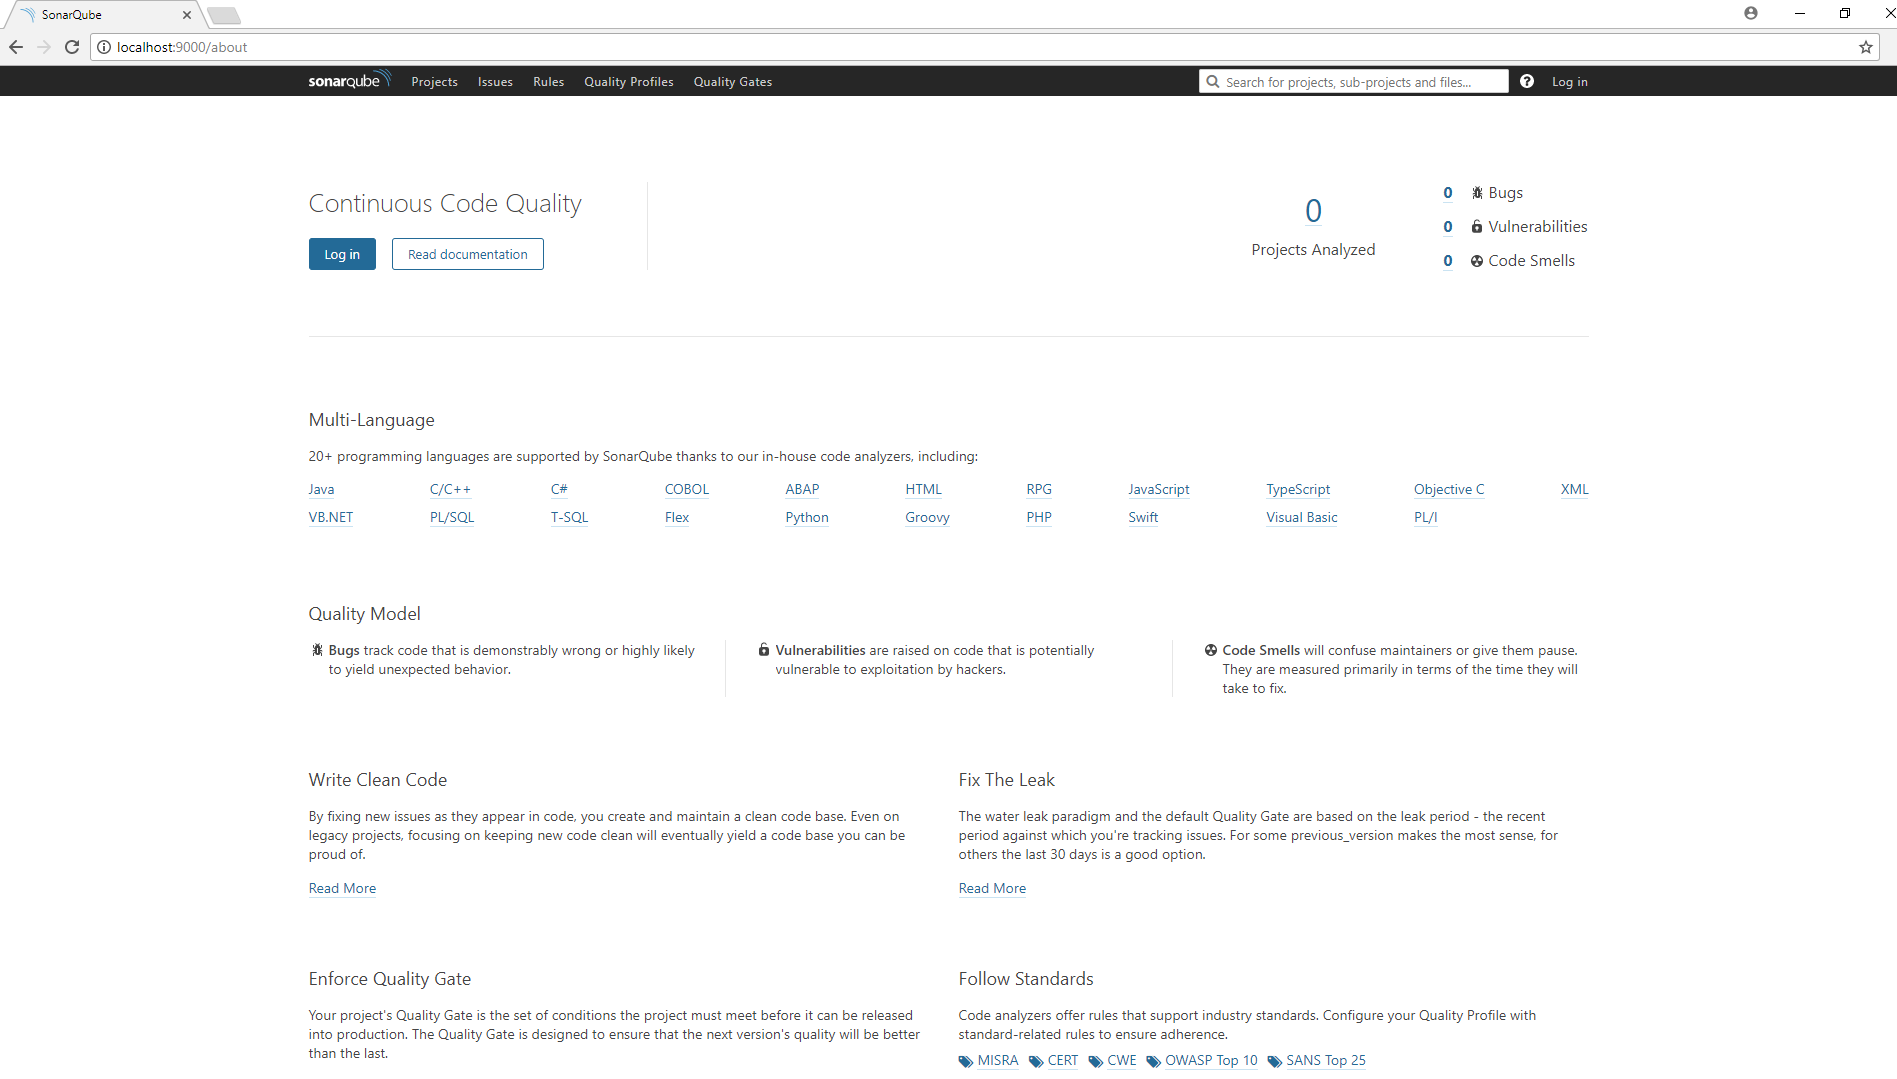Viewport: 1897px width, 1079px height.
Task: Click the Vulnerabilities count 0 link
Action: pos(1448,227)
